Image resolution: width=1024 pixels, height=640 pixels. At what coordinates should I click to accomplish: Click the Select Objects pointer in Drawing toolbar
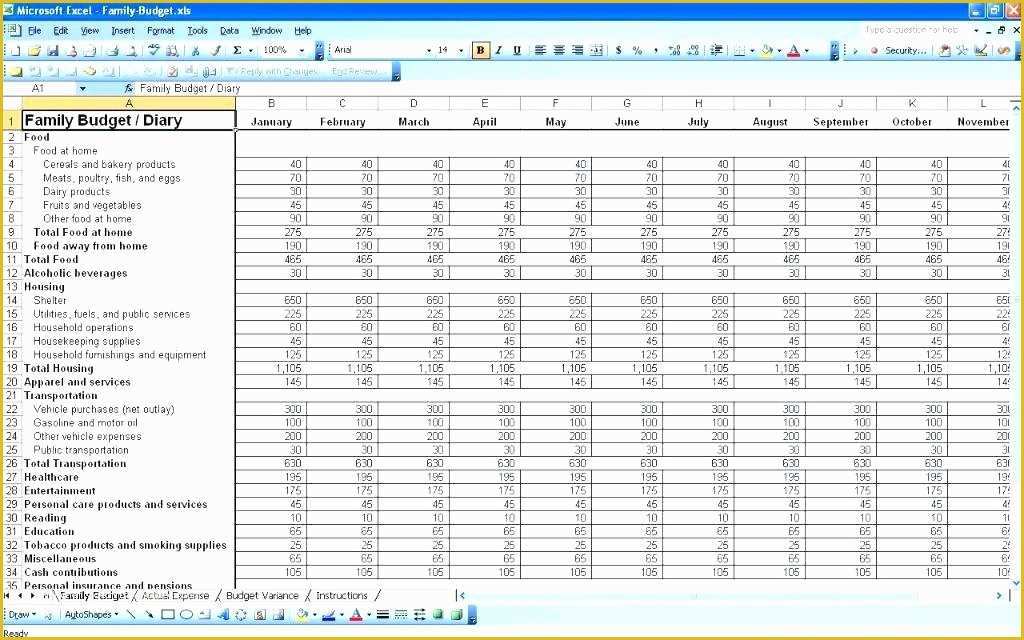(x=48, y=615)
